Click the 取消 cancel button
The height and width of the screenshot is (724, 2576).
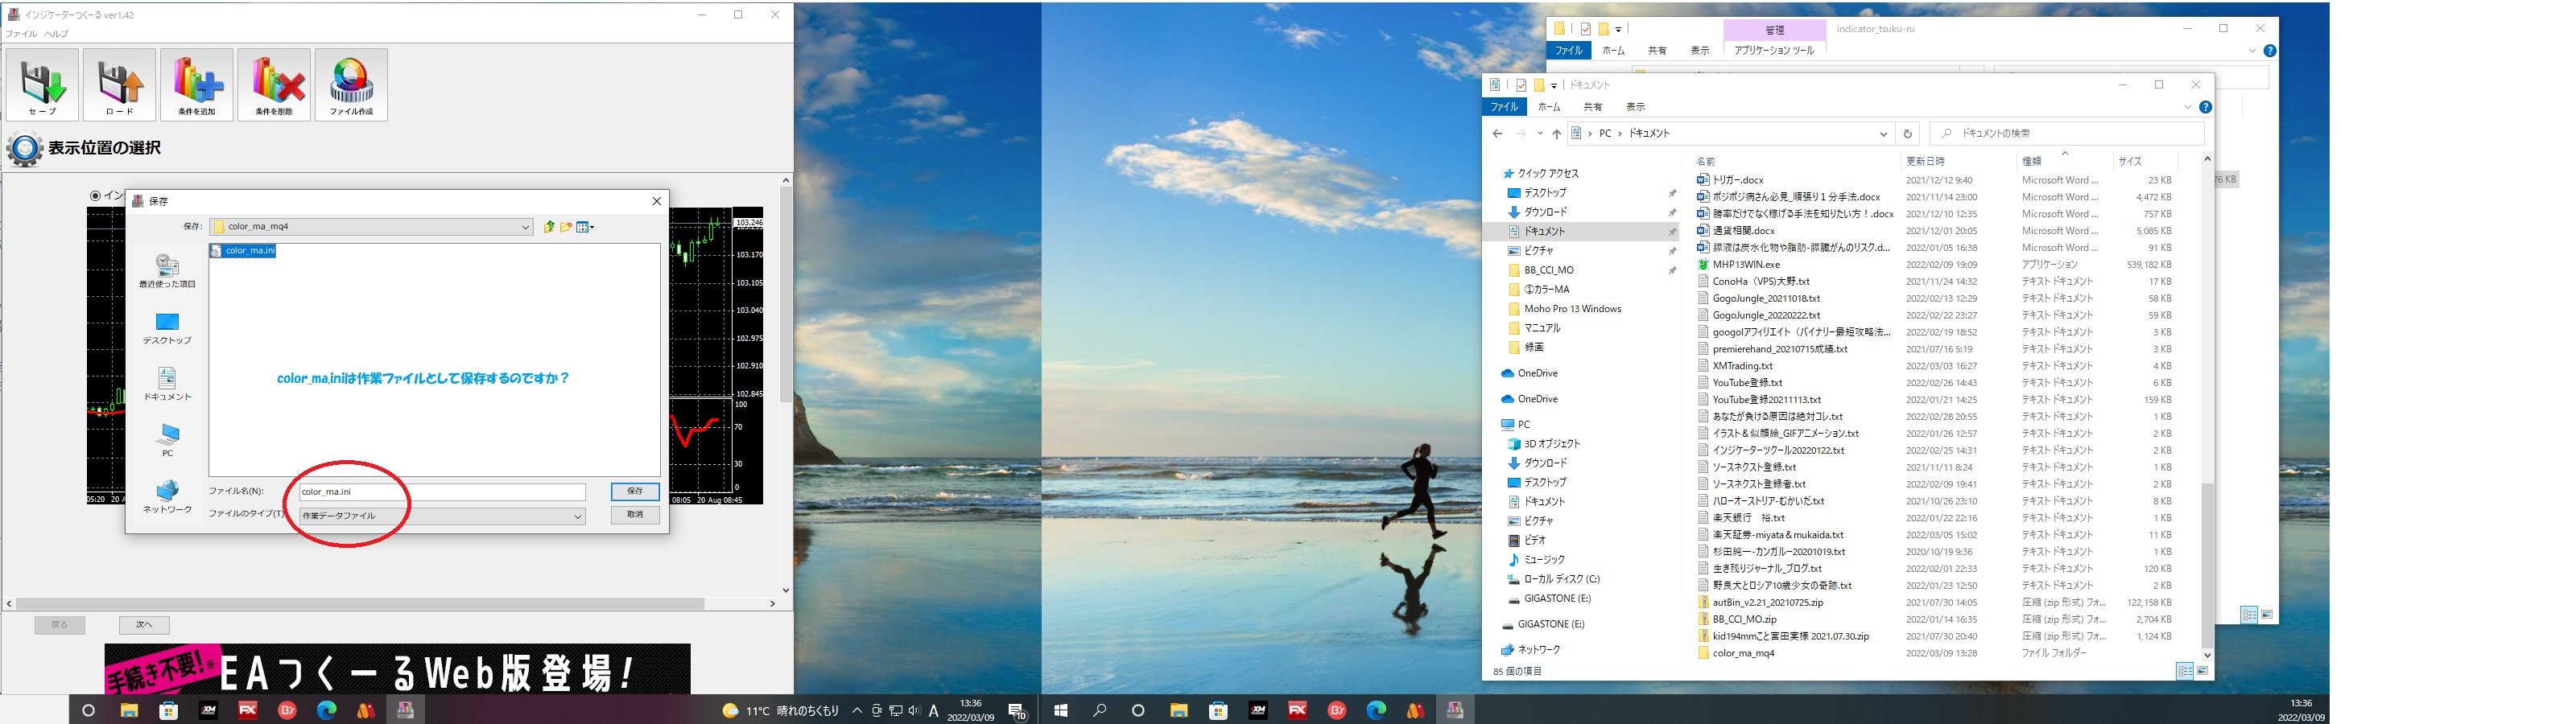coord(635,514)
